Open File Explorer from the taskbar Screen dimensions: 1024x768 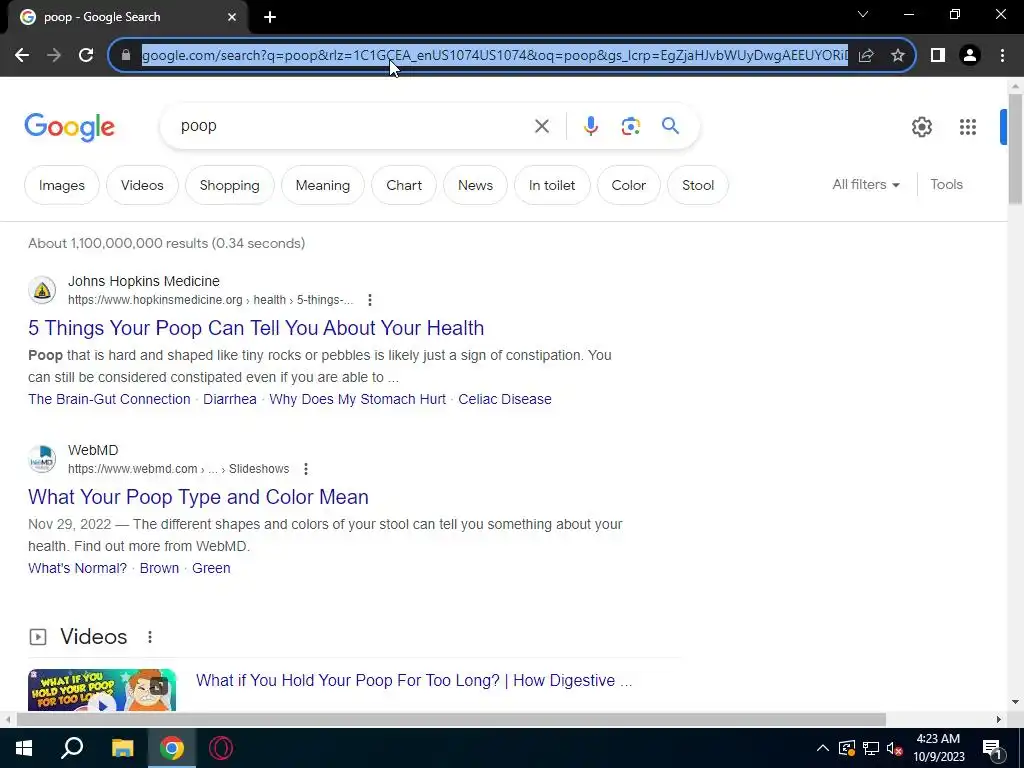(122, 748)
